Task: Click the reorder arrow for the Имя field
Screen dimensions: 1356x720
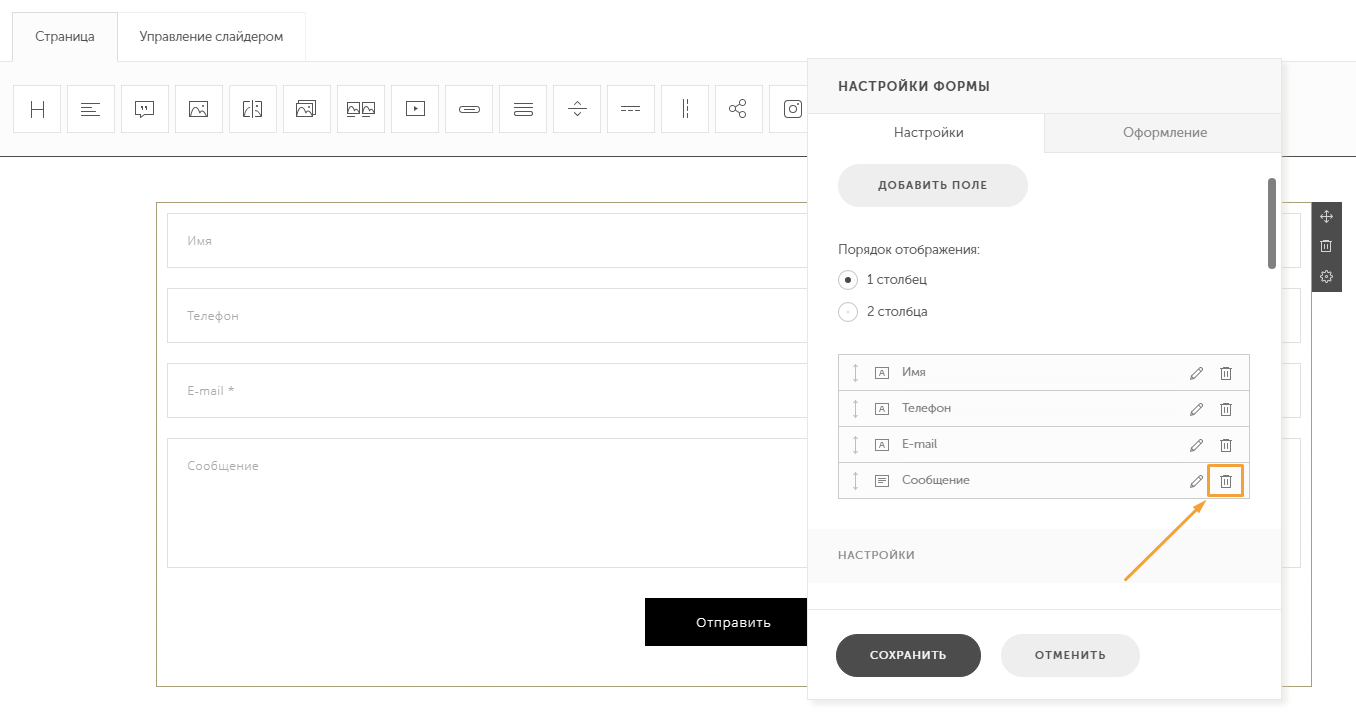Action: [x=856, y=373]
